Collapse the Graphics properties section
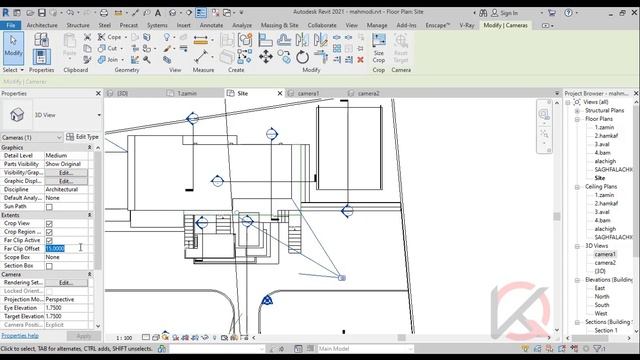Viewport: 640px width, 360px height. [89, 147]
